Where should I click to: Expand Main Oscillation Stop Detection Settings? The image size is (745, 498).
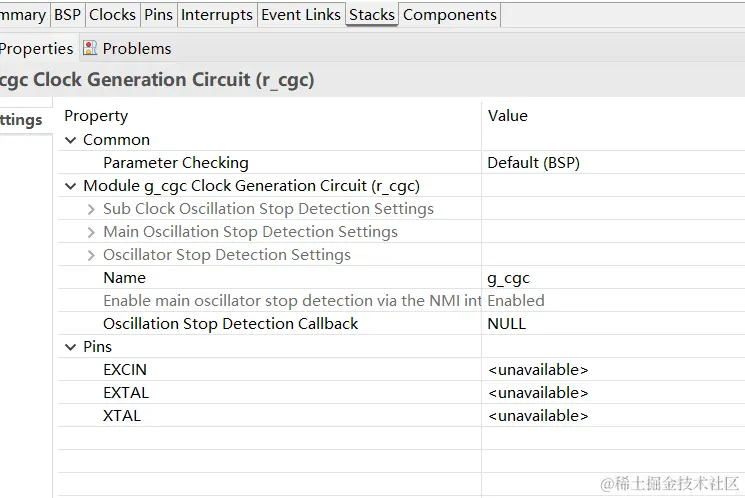click(x=91, y=232)
